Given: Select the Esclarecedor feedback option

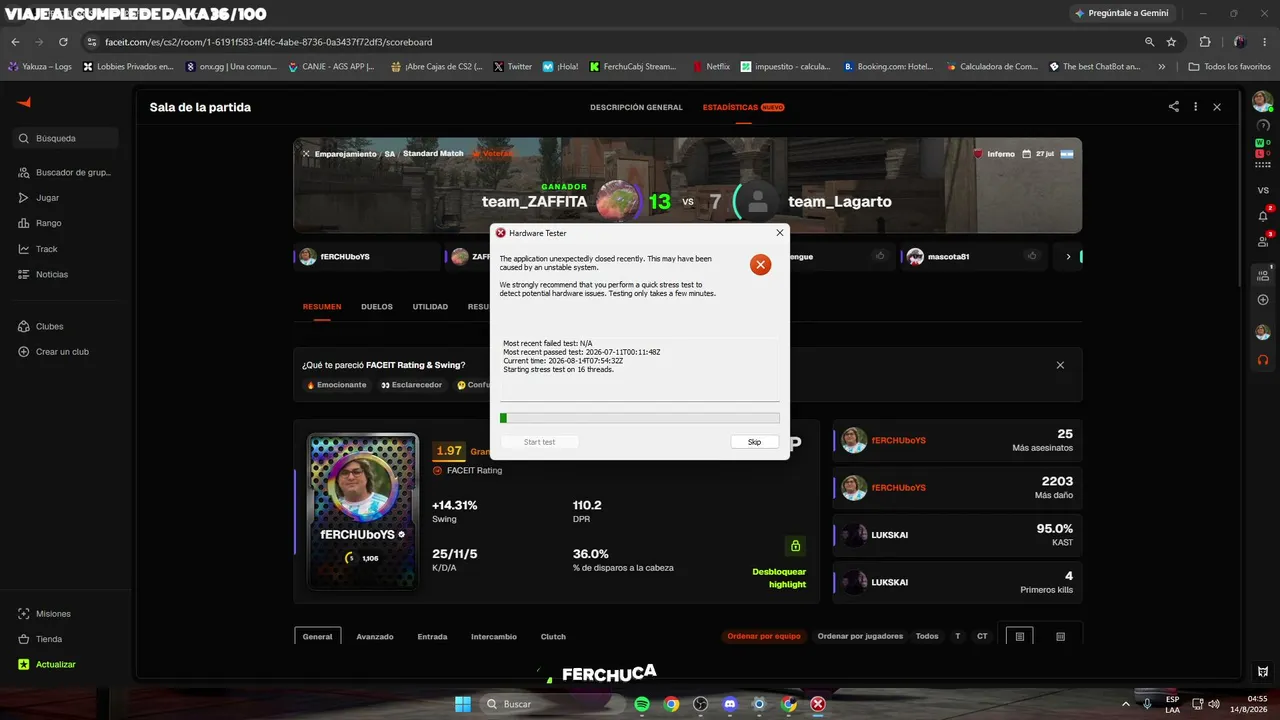Looking at the screenshot, I should pos(411,385).
